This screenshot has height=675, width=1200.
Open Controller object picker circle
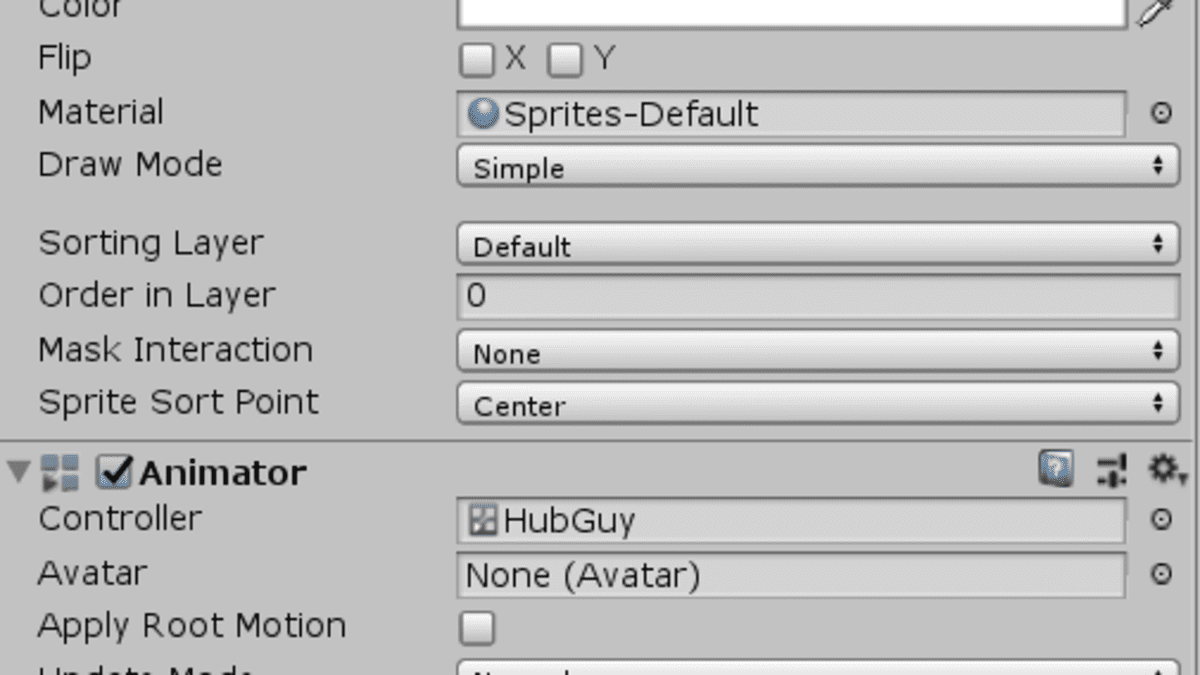(x=1160, y=520)
